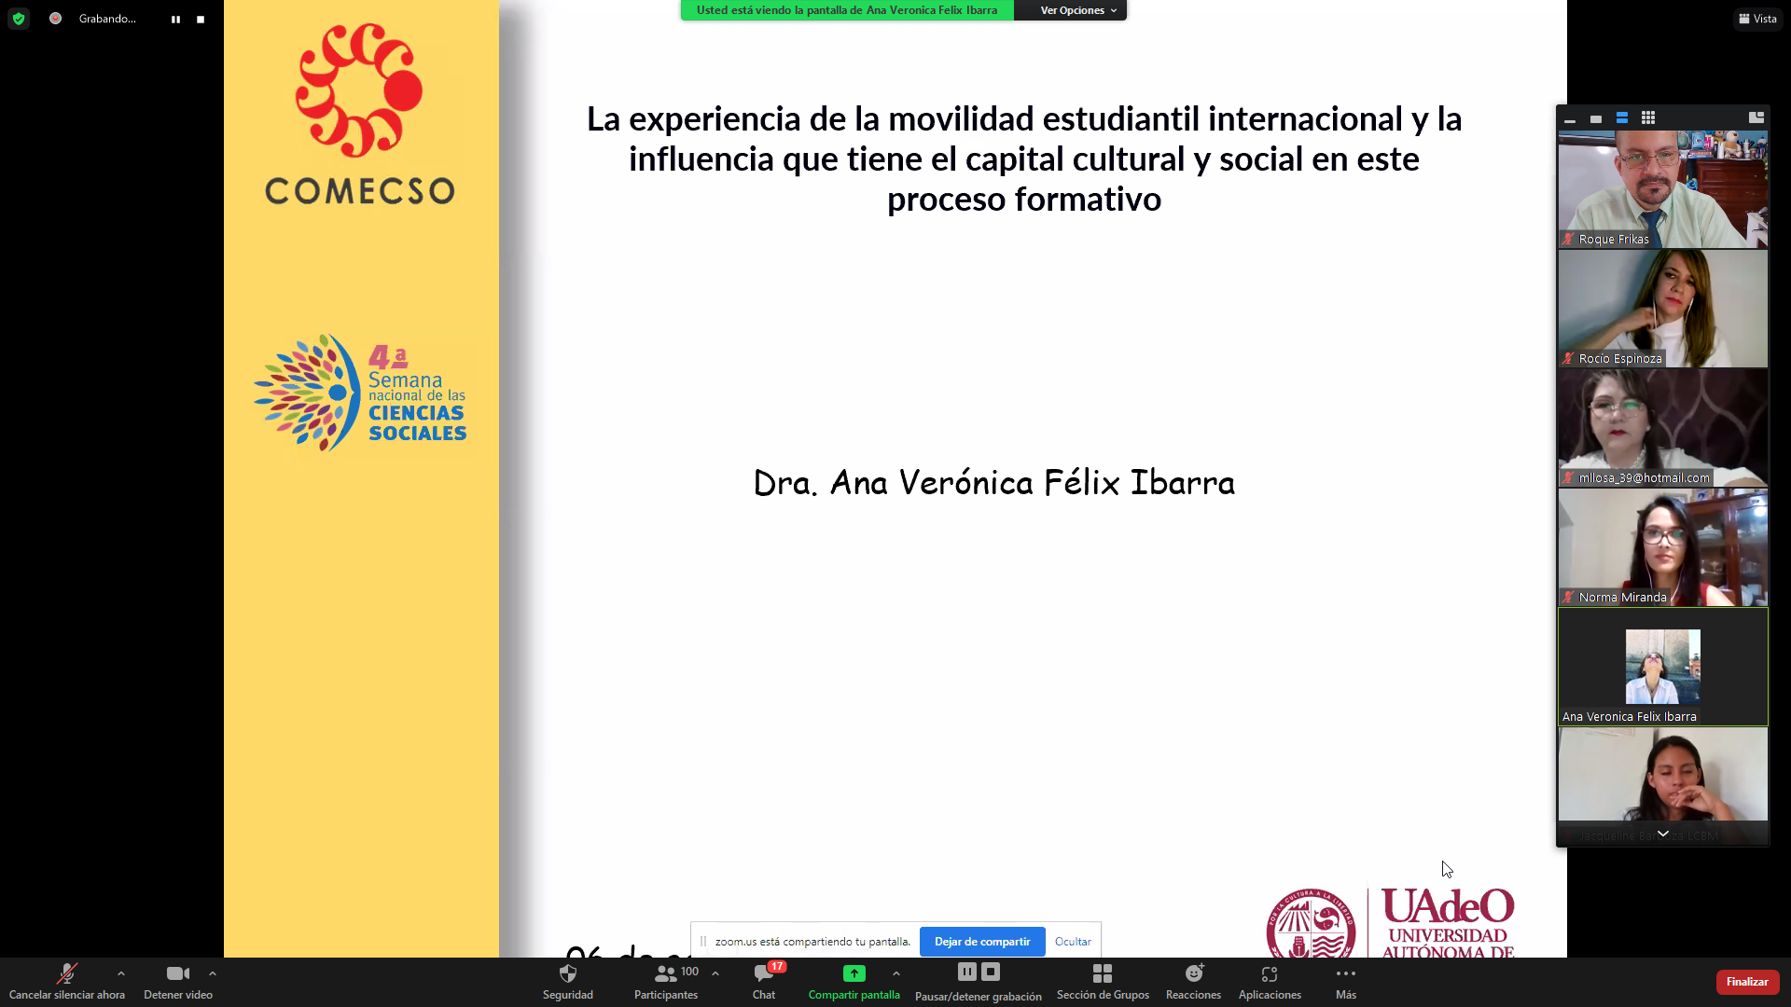This screenshot has height=1007, width=1791.
Task: Open video options arrow next to camera
Action: point(212,973)
